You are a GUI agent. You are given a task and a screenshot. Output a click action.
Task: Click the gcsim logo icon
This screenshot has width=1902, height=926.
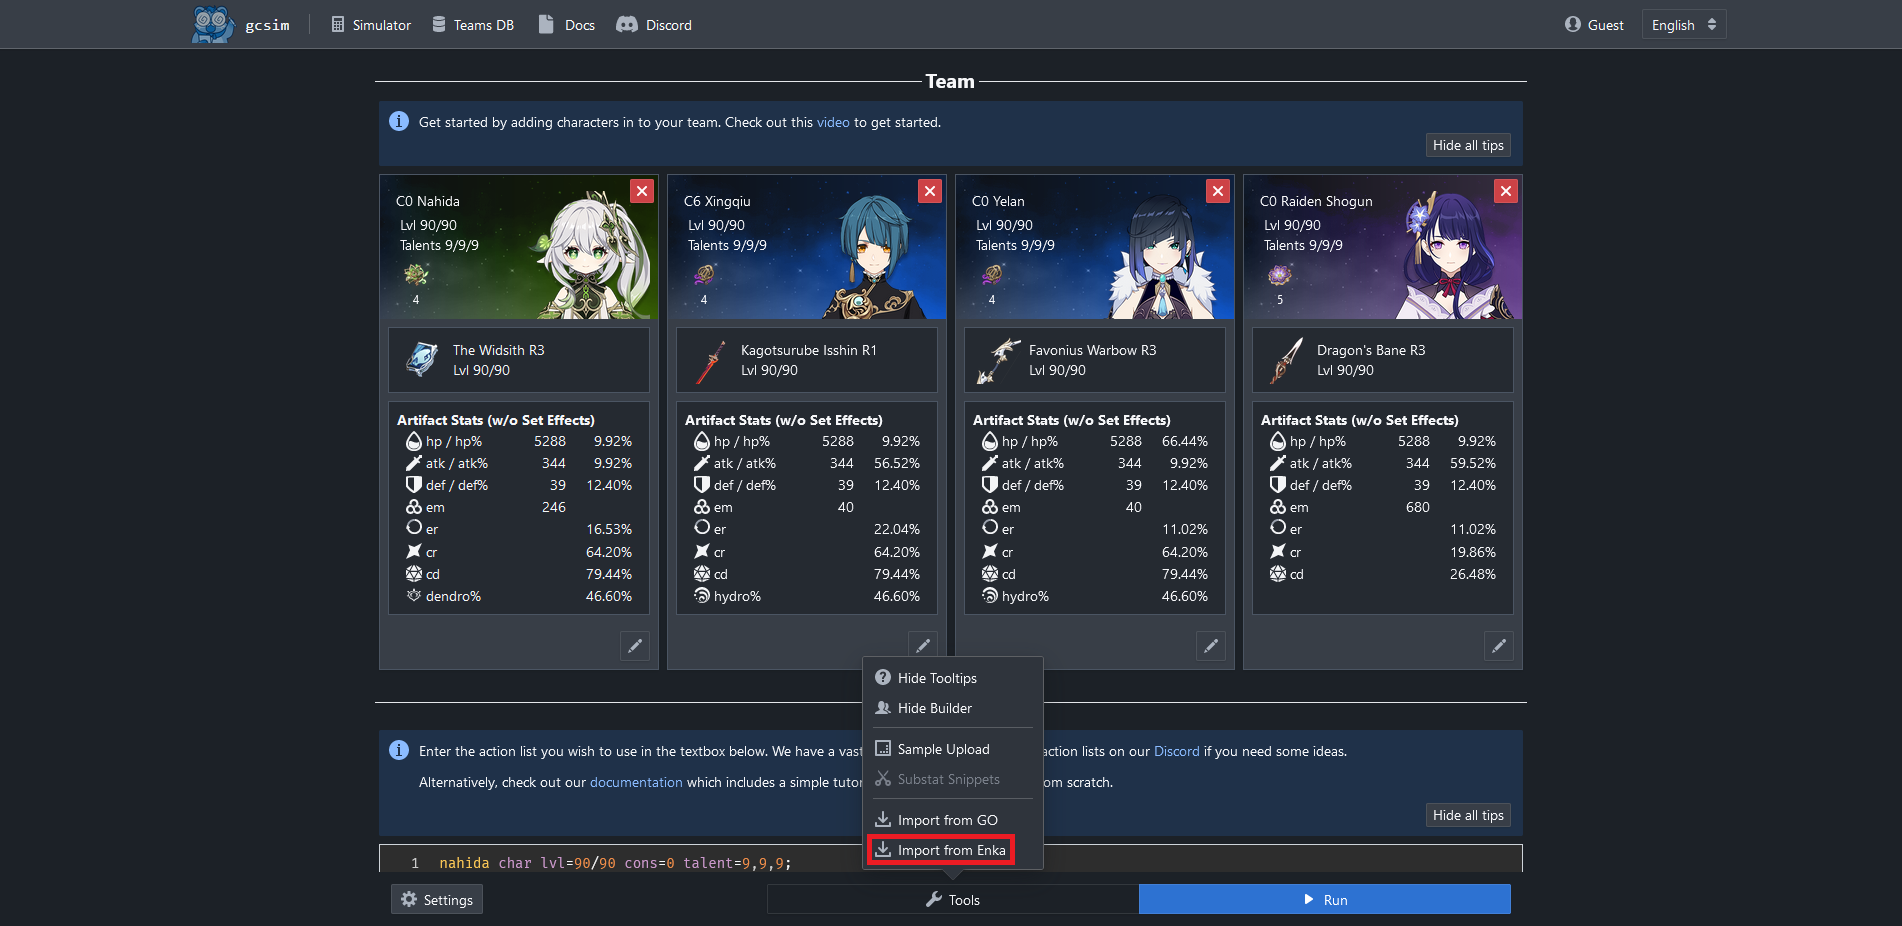click(x=212, y=25)
